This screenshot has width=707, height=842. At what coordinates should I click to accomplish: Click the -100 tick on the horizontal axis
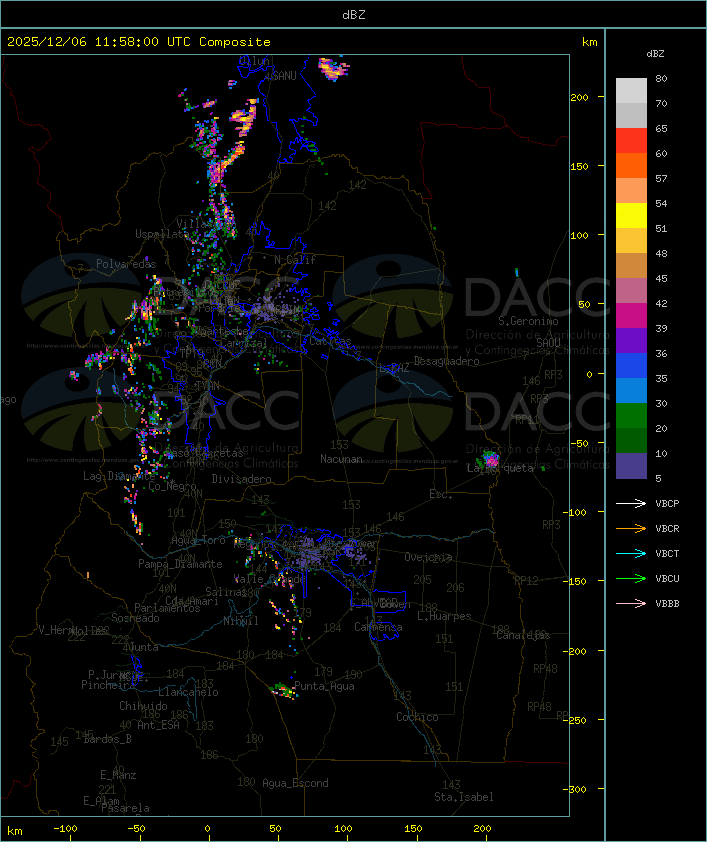[65, 829]
